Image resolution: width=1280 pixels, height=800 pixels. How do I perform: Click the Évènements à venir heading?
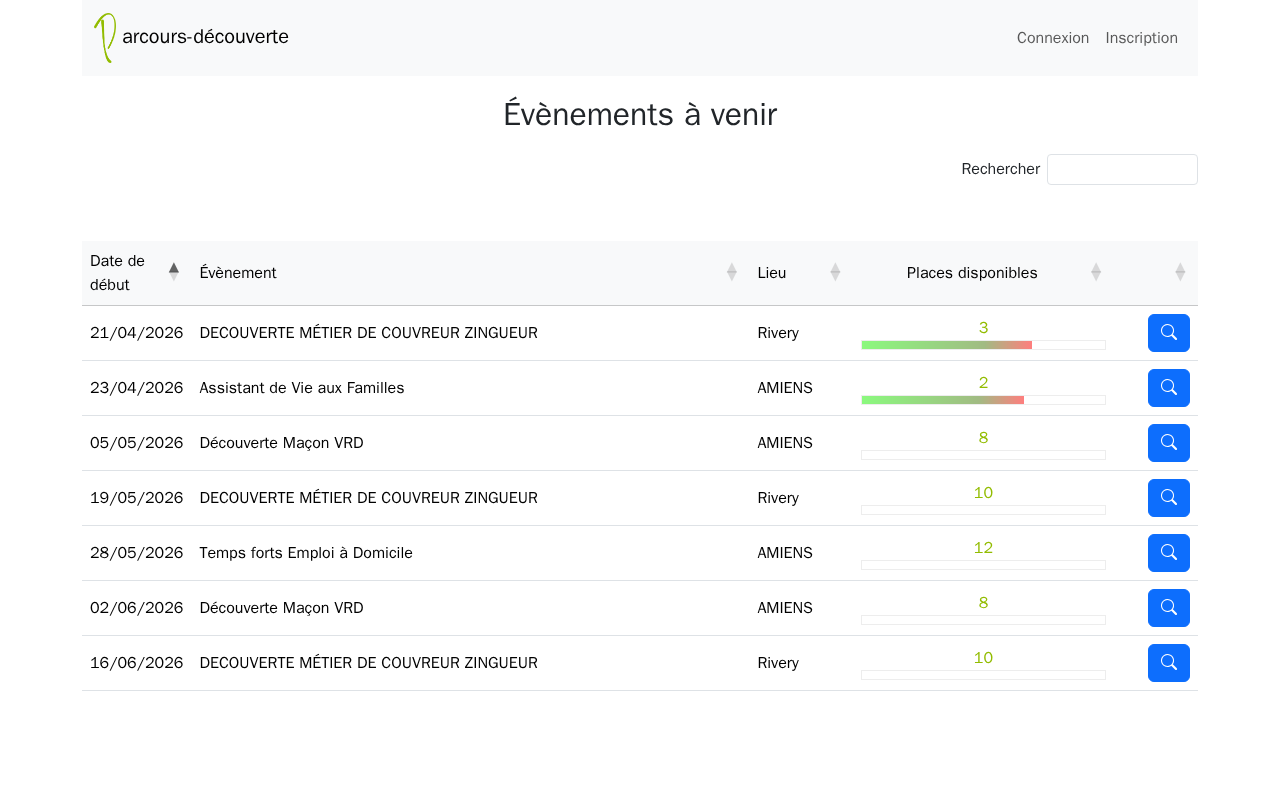pos(640,114)
